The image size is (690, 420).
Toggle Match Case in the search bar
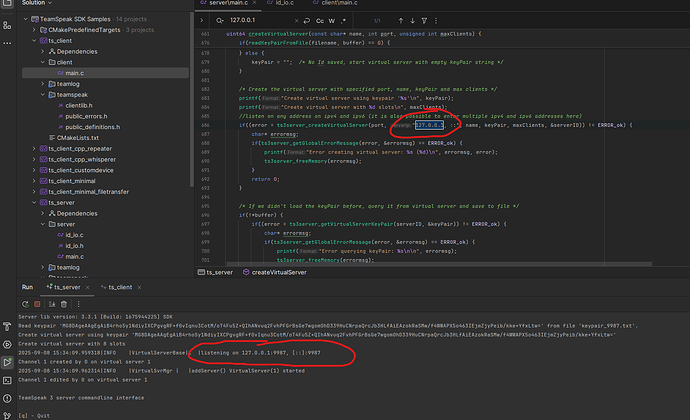(x=318, y=19)
